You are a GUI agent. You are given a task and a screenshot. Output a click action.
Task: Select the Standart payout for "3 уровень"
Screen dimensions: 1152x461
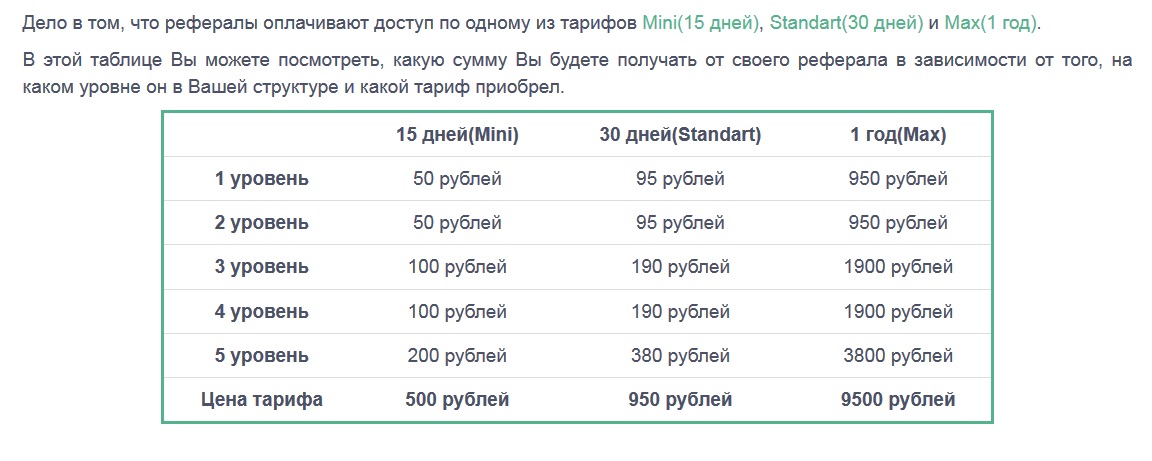[680, 267]
